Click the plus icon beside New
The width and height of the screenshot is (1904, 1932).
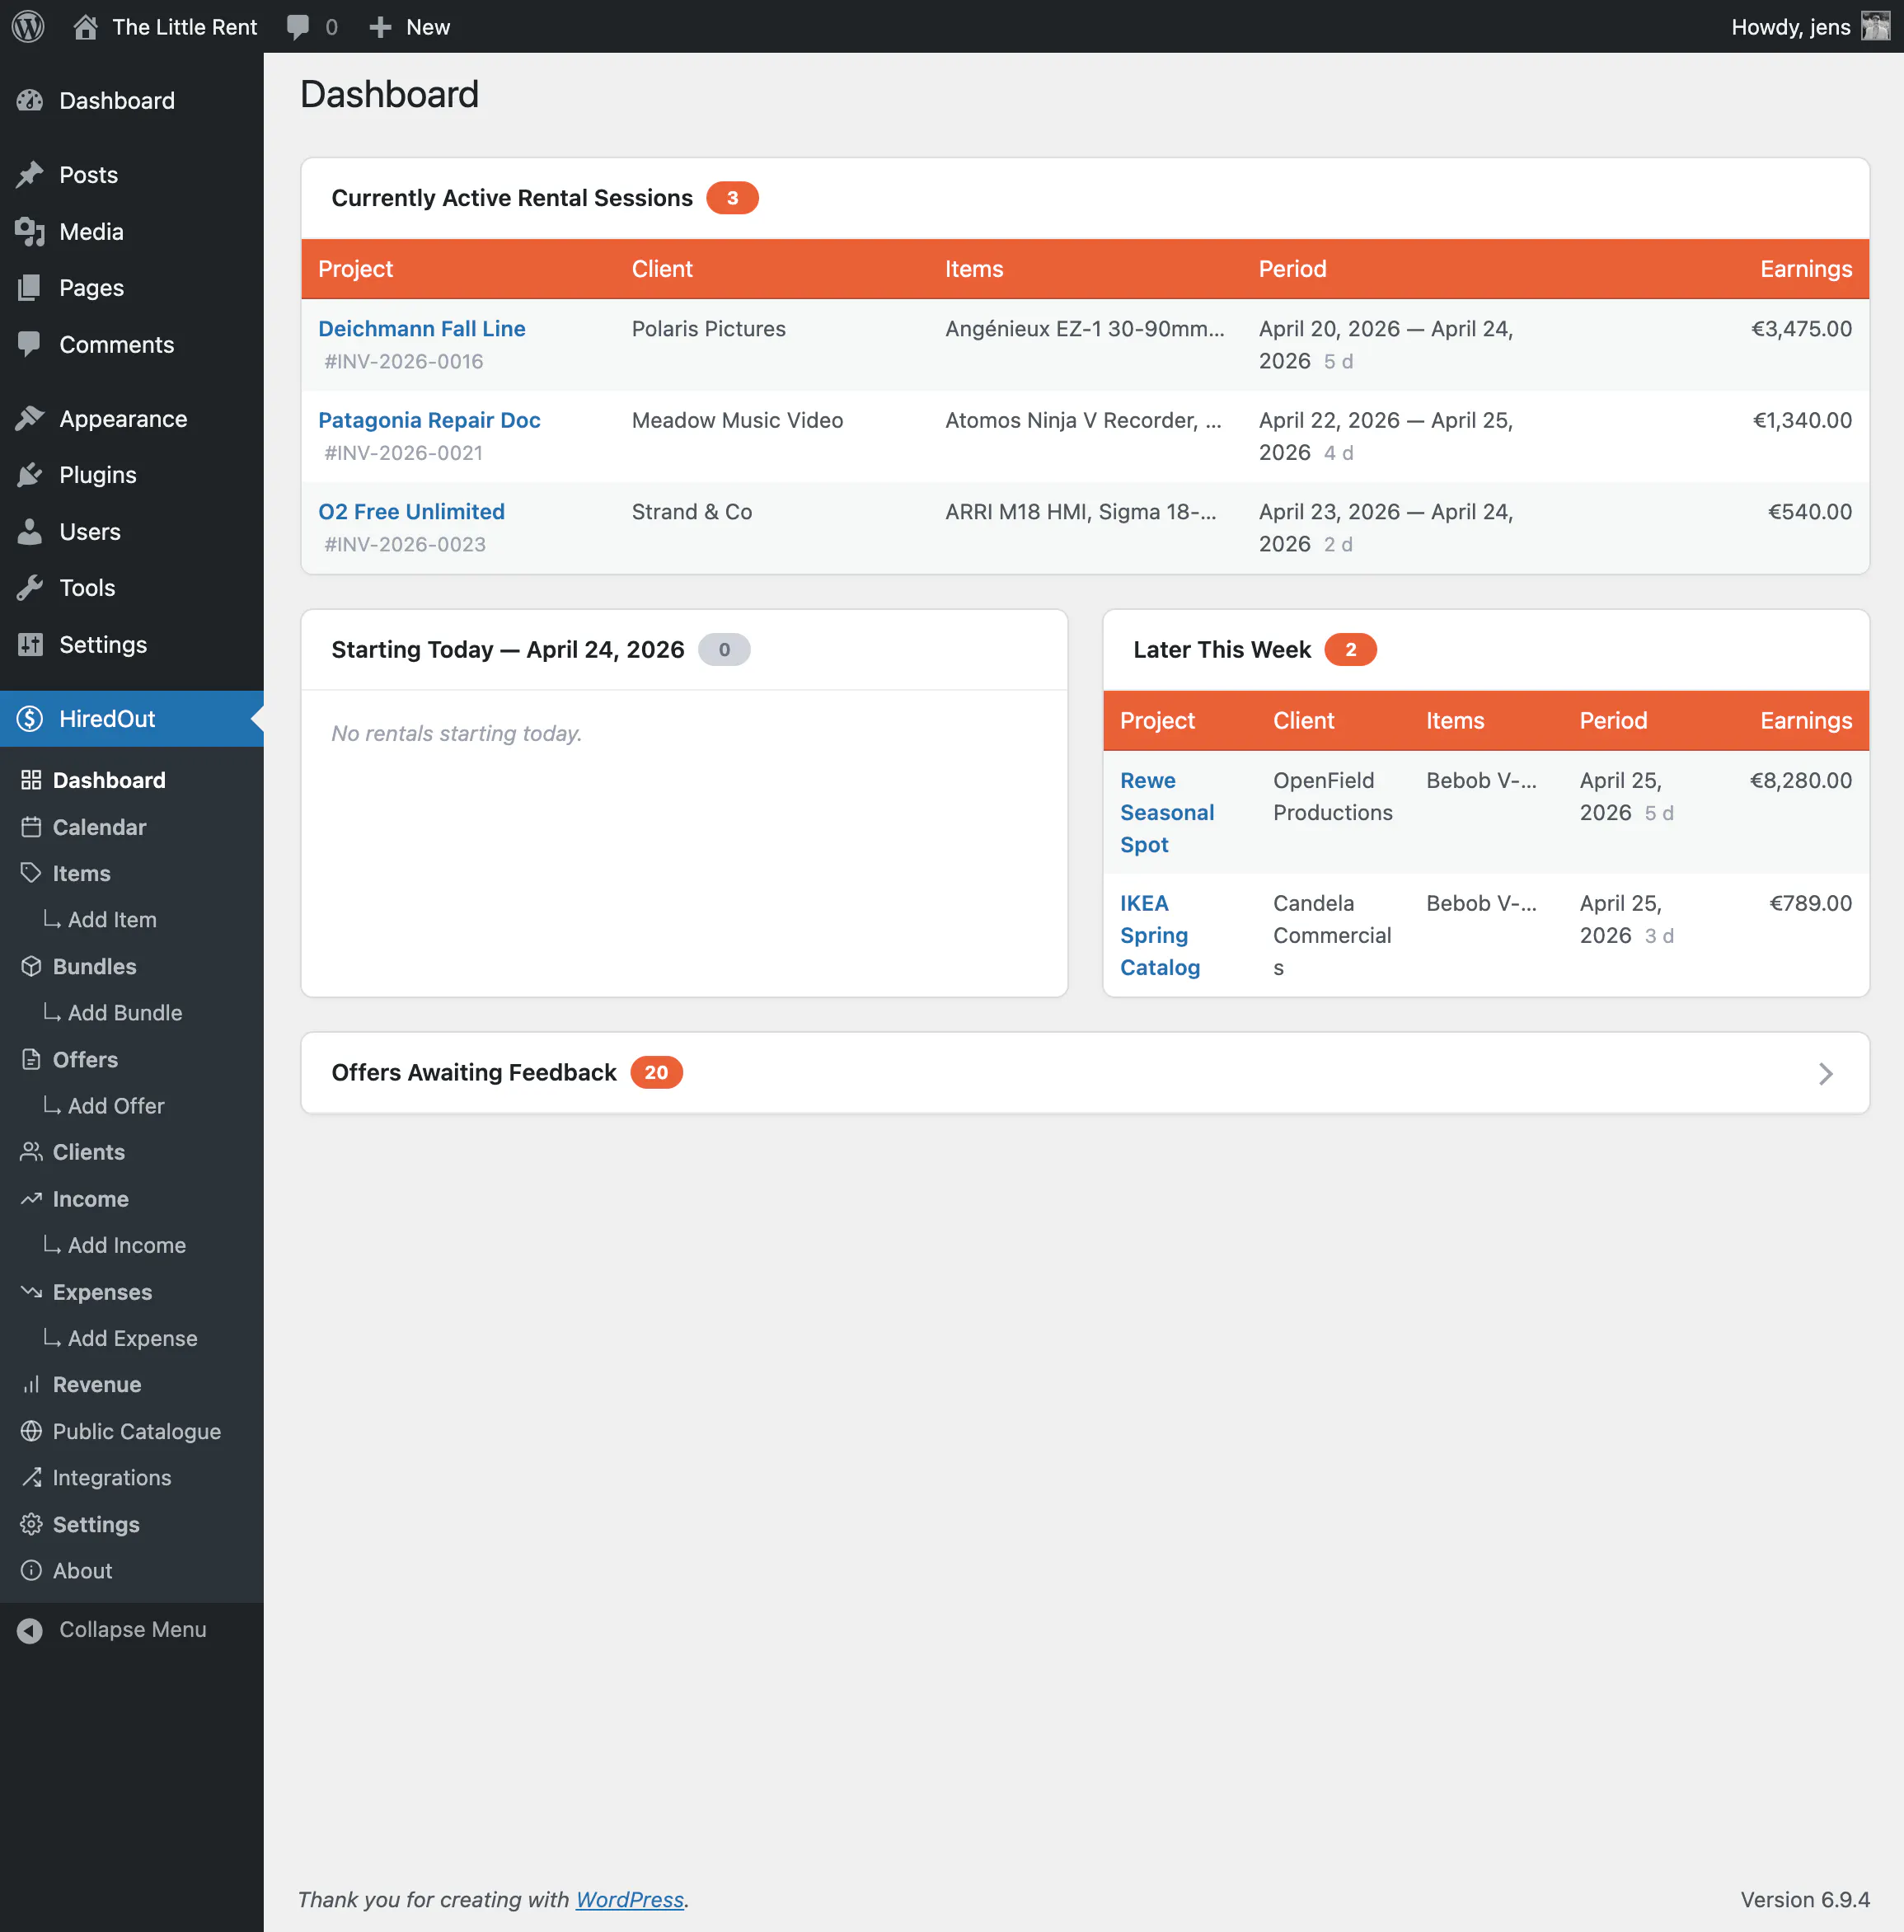tap(380, 27)
